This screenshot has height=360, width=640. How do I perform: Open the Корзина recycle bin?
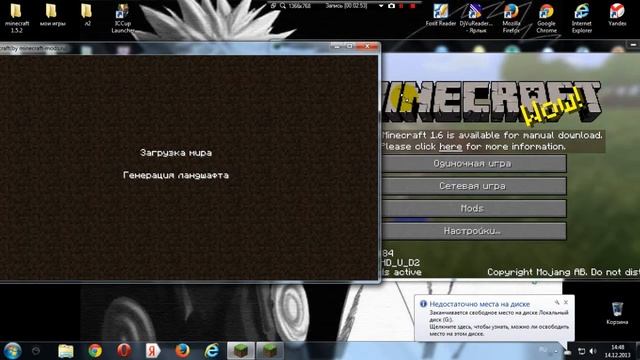point(617,313)
